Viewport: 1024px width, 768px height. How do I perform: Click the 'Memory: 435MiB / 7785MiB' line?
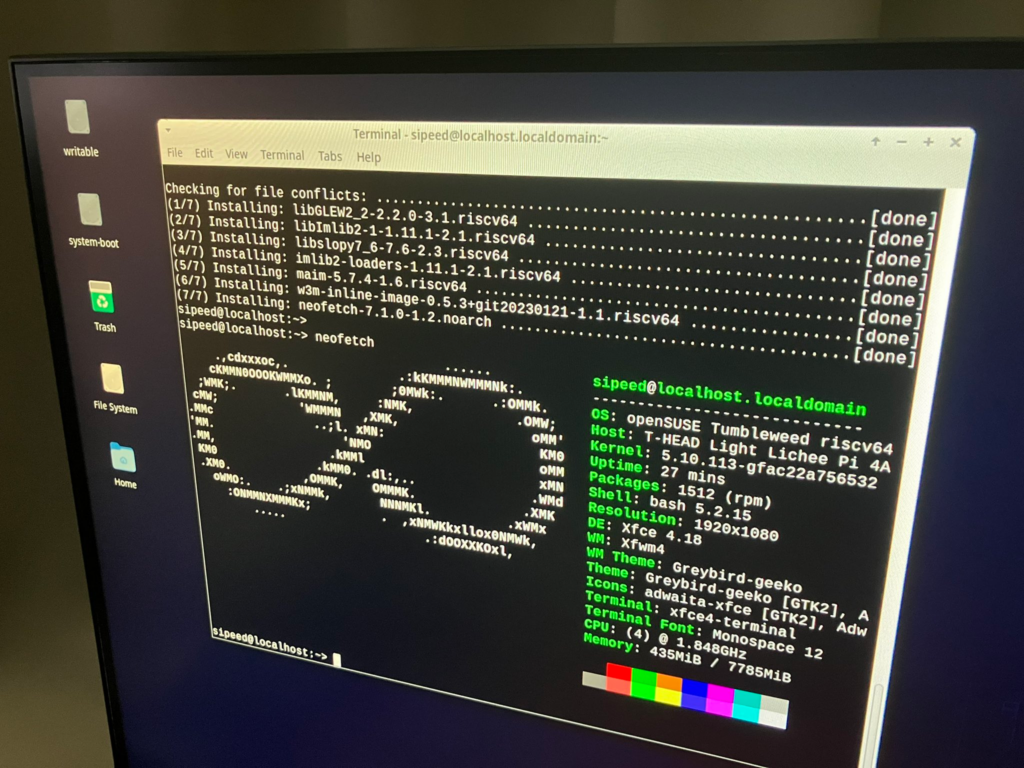pos(686,657)
